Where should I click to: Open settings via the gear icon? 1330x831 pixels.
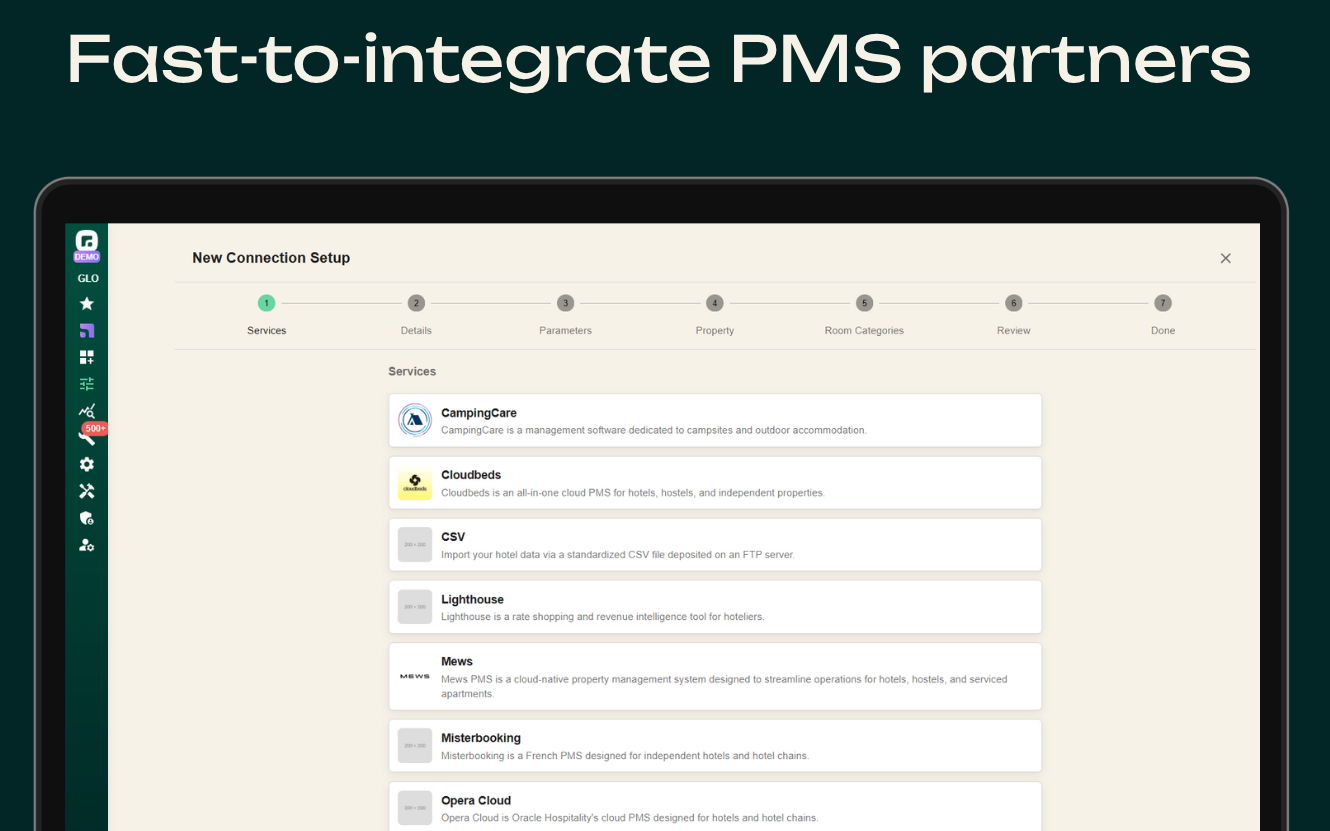(87, 464)
